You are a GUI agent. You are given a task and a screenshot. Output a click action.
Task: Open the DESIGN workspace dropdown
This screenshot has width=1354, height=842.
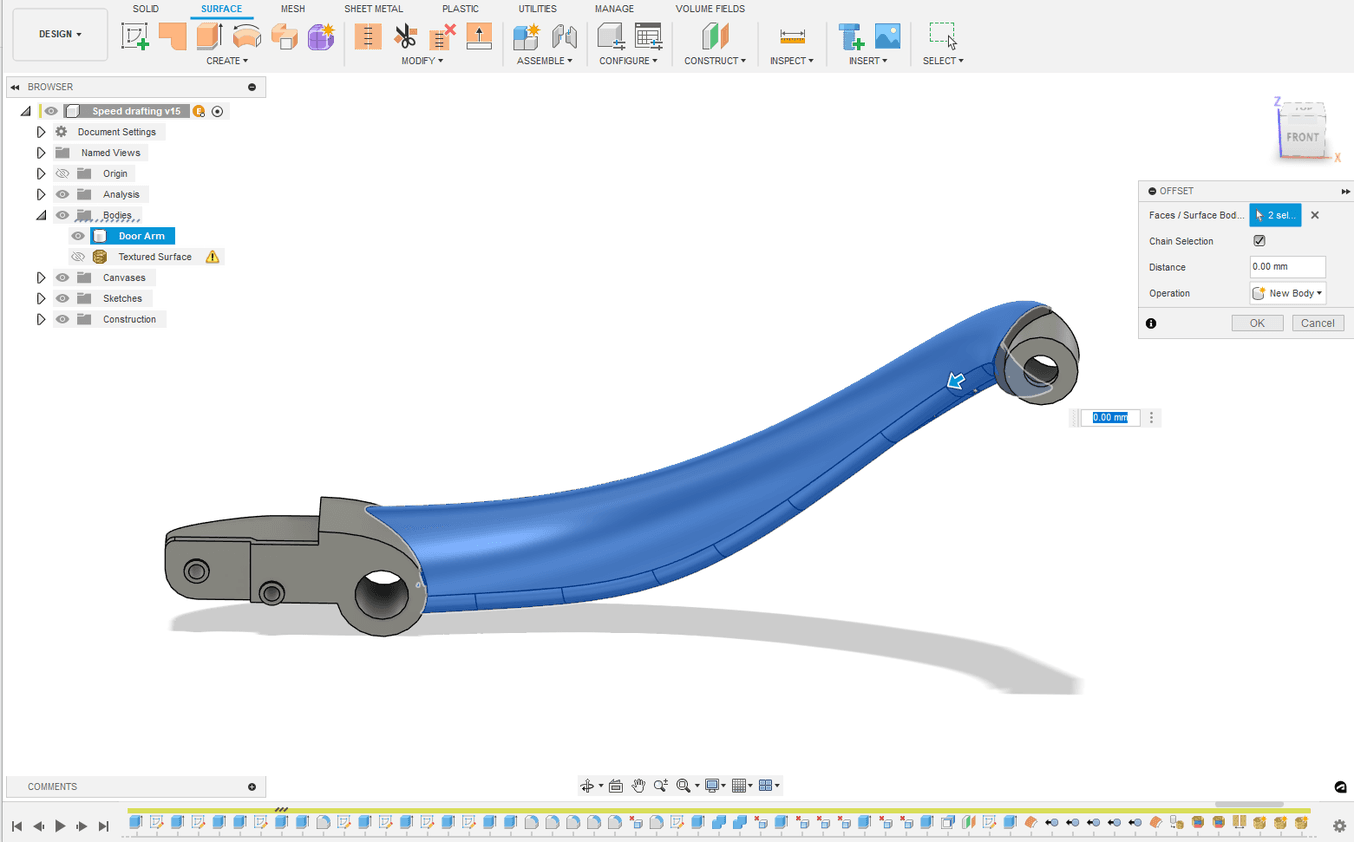point(60,34)
